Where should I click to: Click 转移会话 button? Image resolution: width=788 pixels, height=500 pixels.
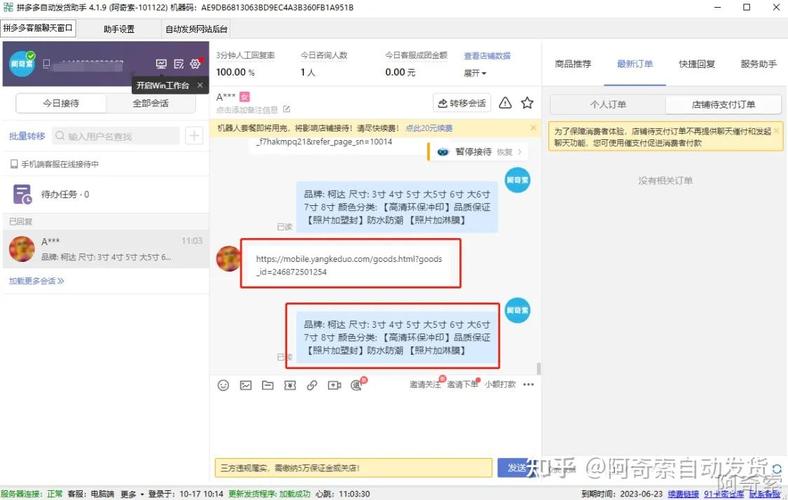[461, 103]
